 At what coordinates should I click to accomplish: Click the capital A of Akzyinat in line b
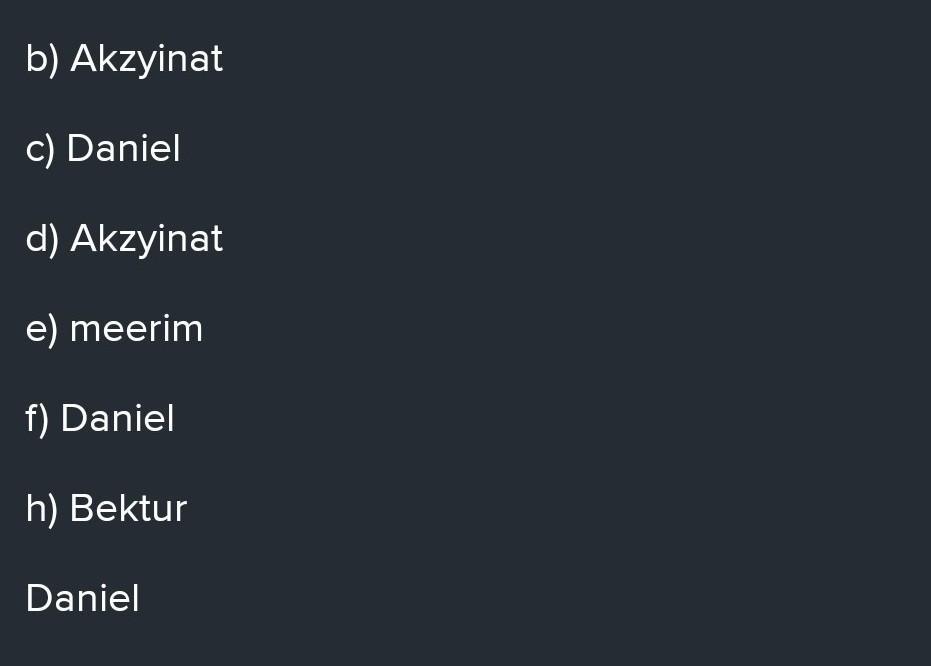[83, 59]
